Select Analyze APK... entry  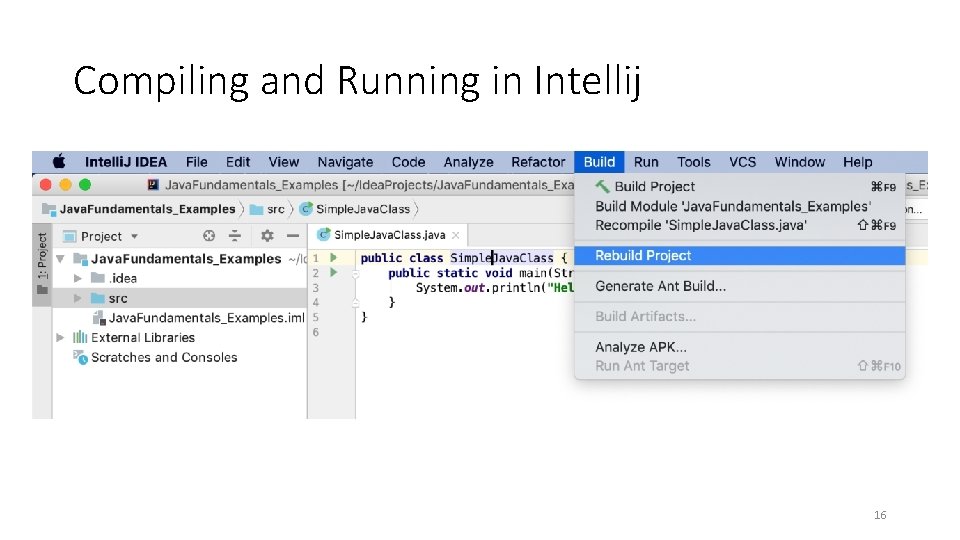(740, 347)
